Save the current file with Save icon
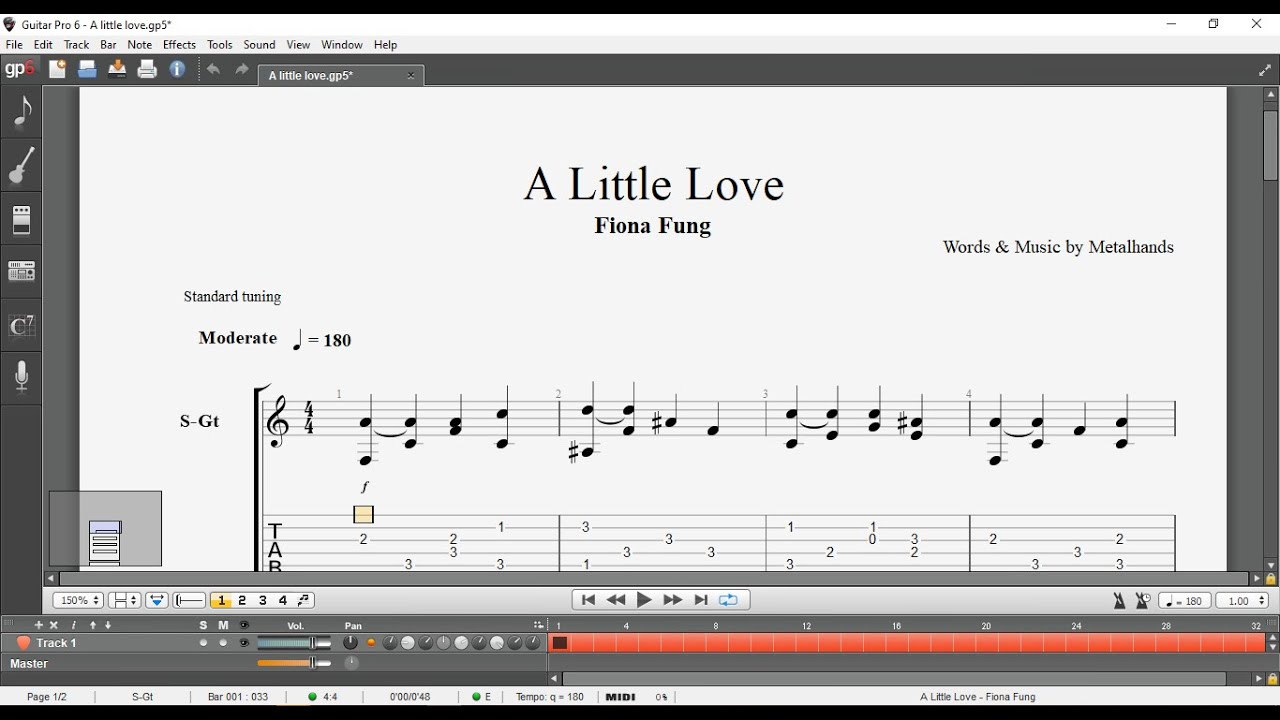1280x720 pixels. 117,69
